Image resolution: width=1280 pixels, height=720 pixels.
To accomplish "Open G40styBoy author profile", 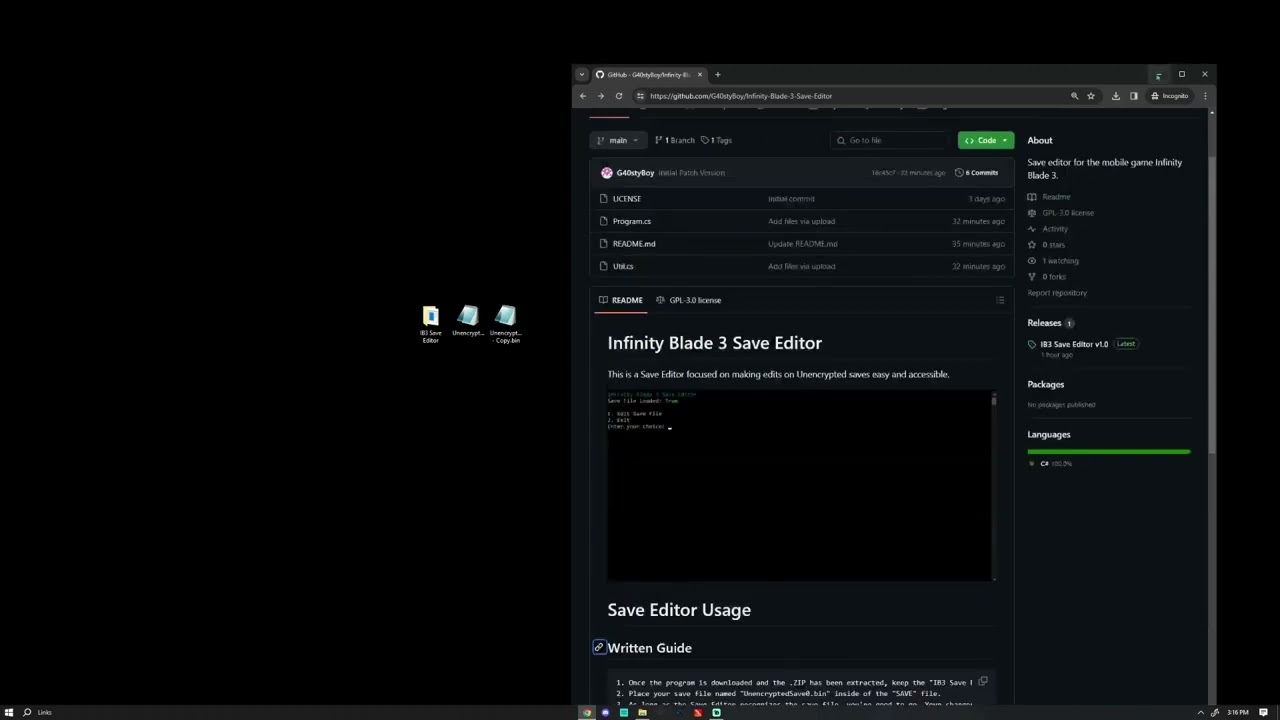I will point(635,173).
